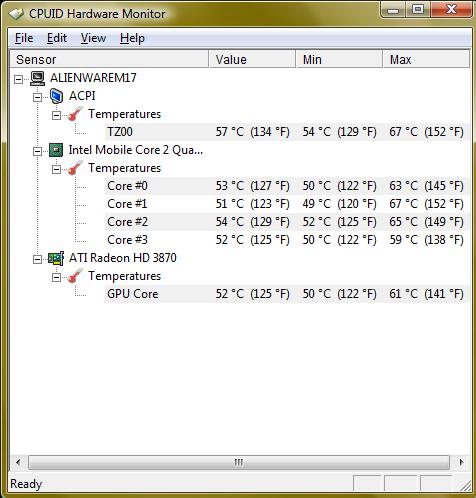Click the CPUID Hardware Monitor title icon

pyautogui.click(x=16, y=14)
